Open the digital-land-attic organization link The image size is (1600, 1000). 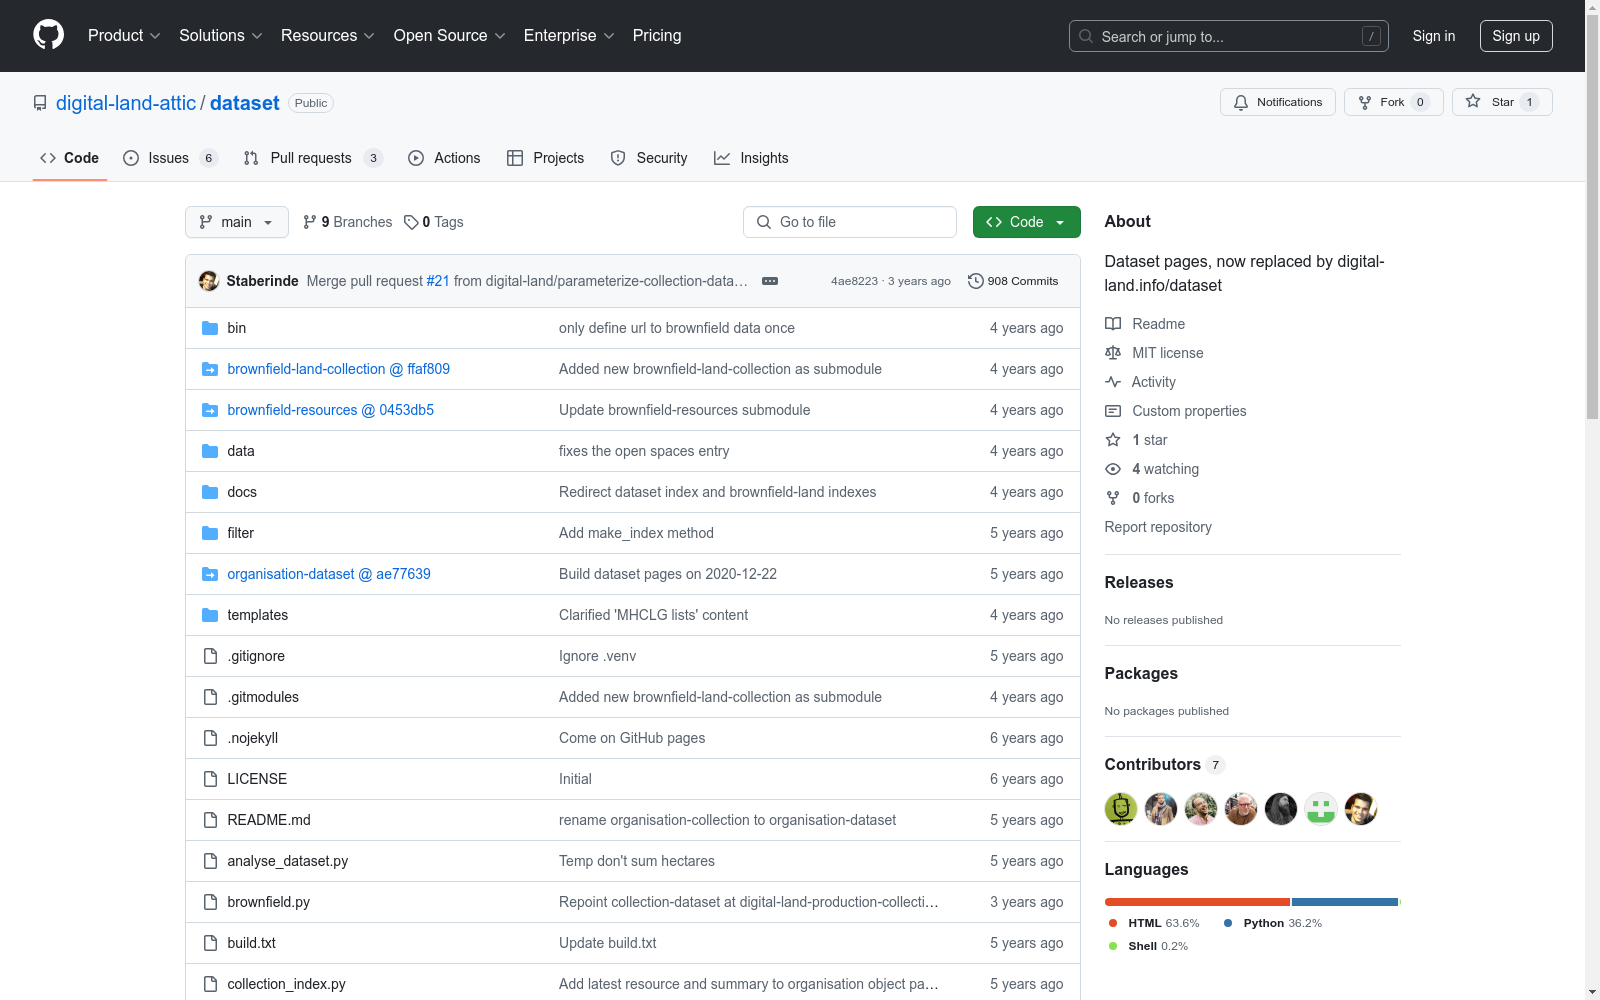tap(126, 103)
